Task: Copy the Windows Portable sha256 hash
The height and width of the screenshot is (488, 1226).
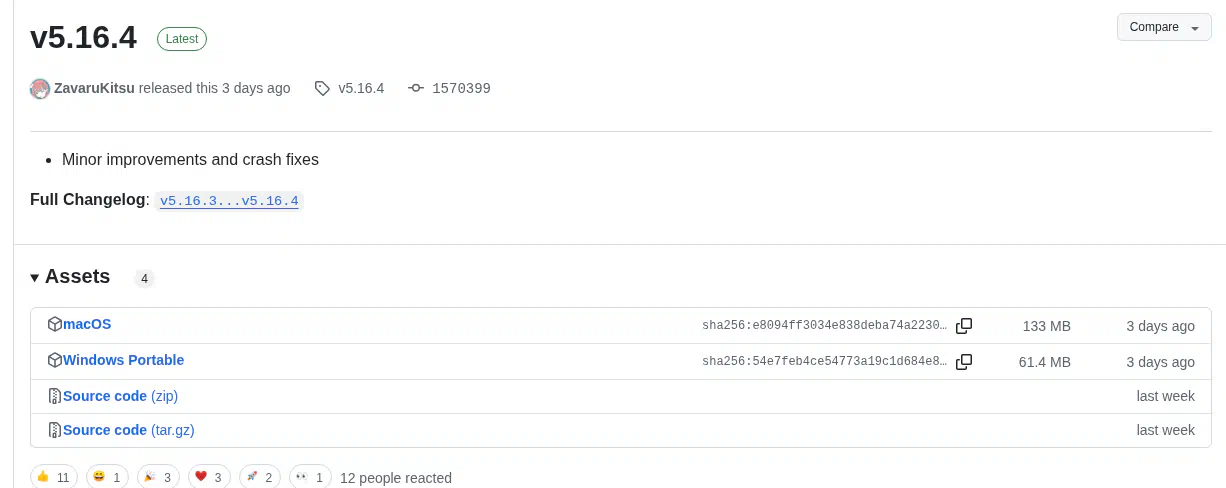Action: tap(964, 362)
